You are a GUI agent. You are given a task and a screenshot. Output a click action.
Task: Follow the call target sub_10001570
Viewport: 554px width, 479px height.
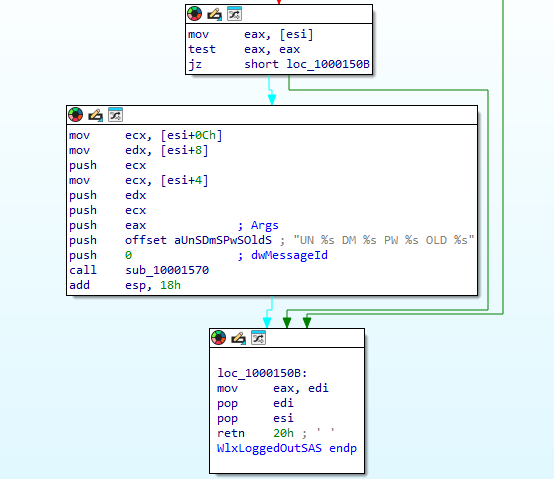[167, 270]
